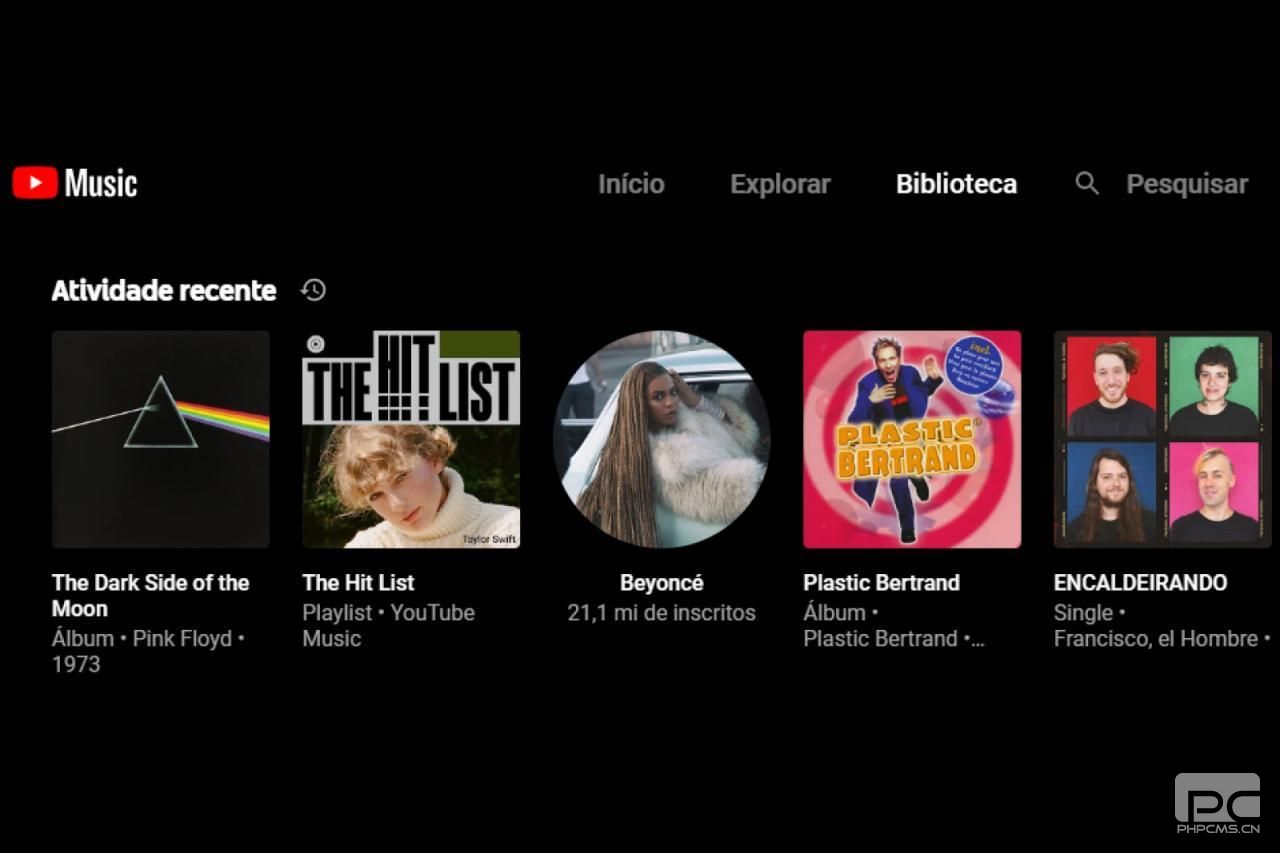Go to the Início tab
The width and height of the screenshot is (1280, 853).
tap(631, 184)
